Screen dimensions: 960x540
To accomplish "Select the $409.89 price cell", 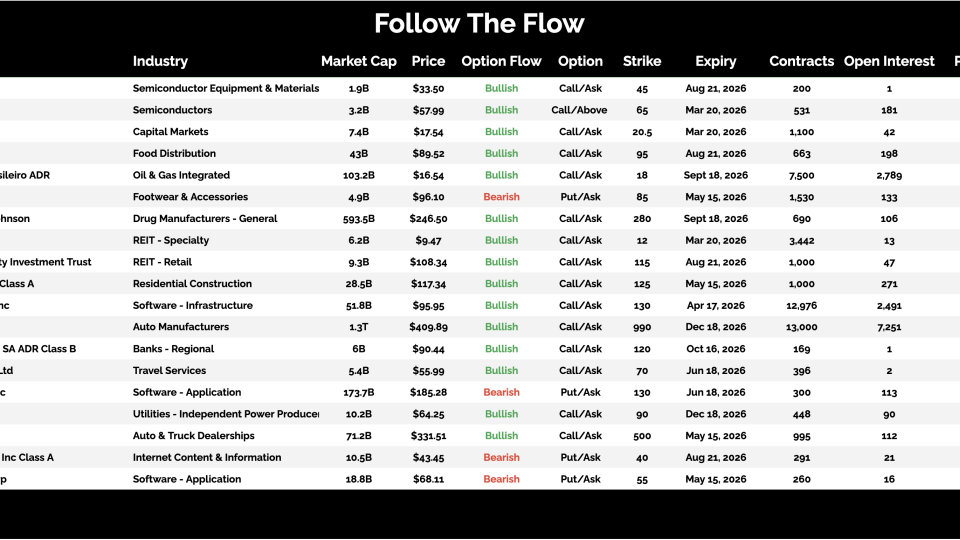I will pos(428,327).
